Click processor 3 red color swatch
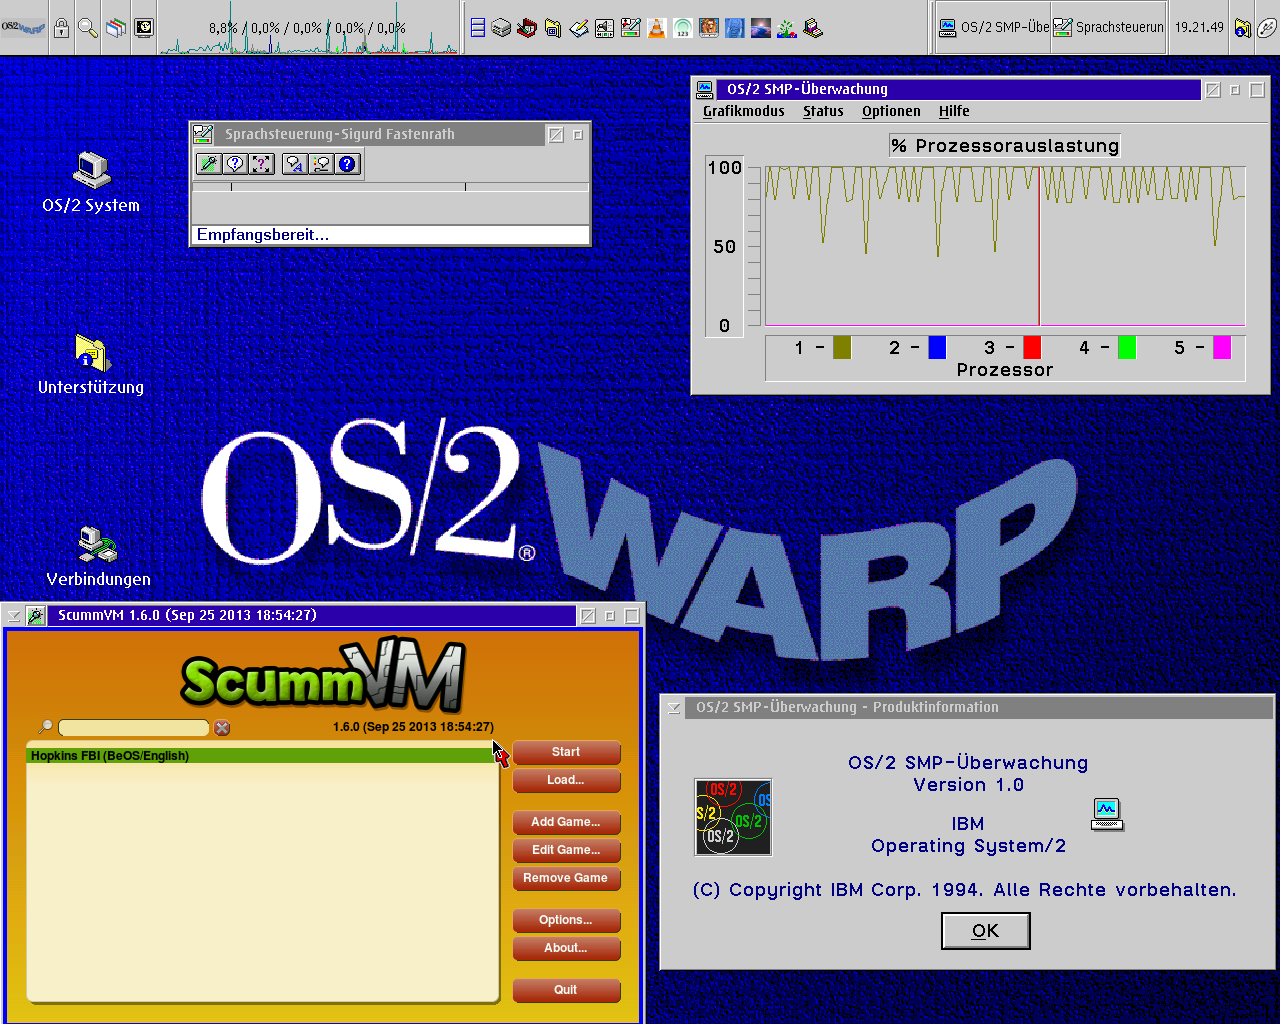The image size is (1280, 1024). pyautogui.click(x=1032, y=347)
